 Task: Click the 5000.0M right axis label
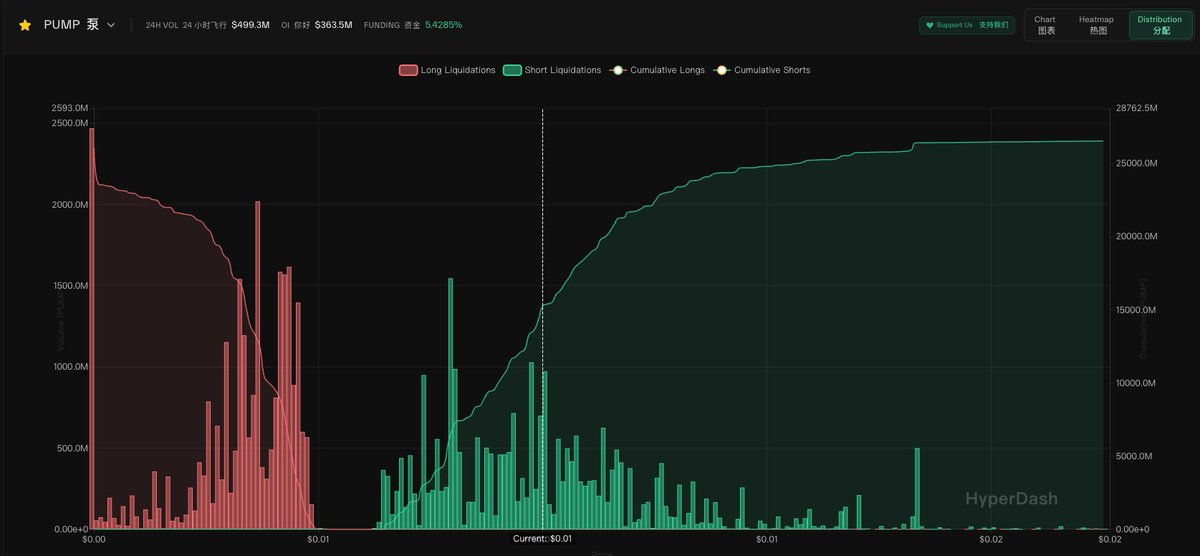click(x=1135, y=456)
